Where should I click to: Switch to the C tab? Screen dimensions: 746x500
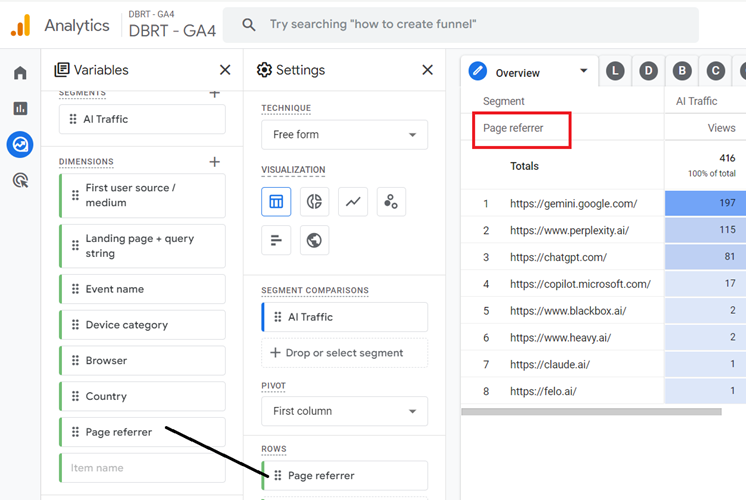716,71
